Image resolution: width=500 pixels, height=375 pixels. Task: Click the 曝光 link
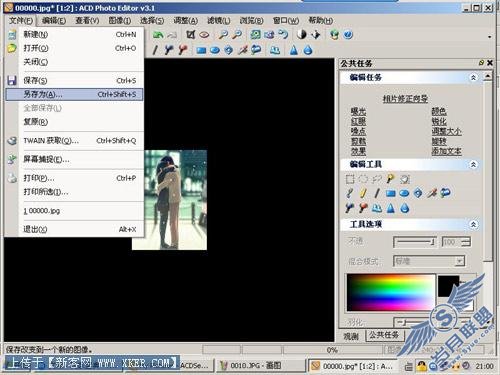(x=358, y=111)
